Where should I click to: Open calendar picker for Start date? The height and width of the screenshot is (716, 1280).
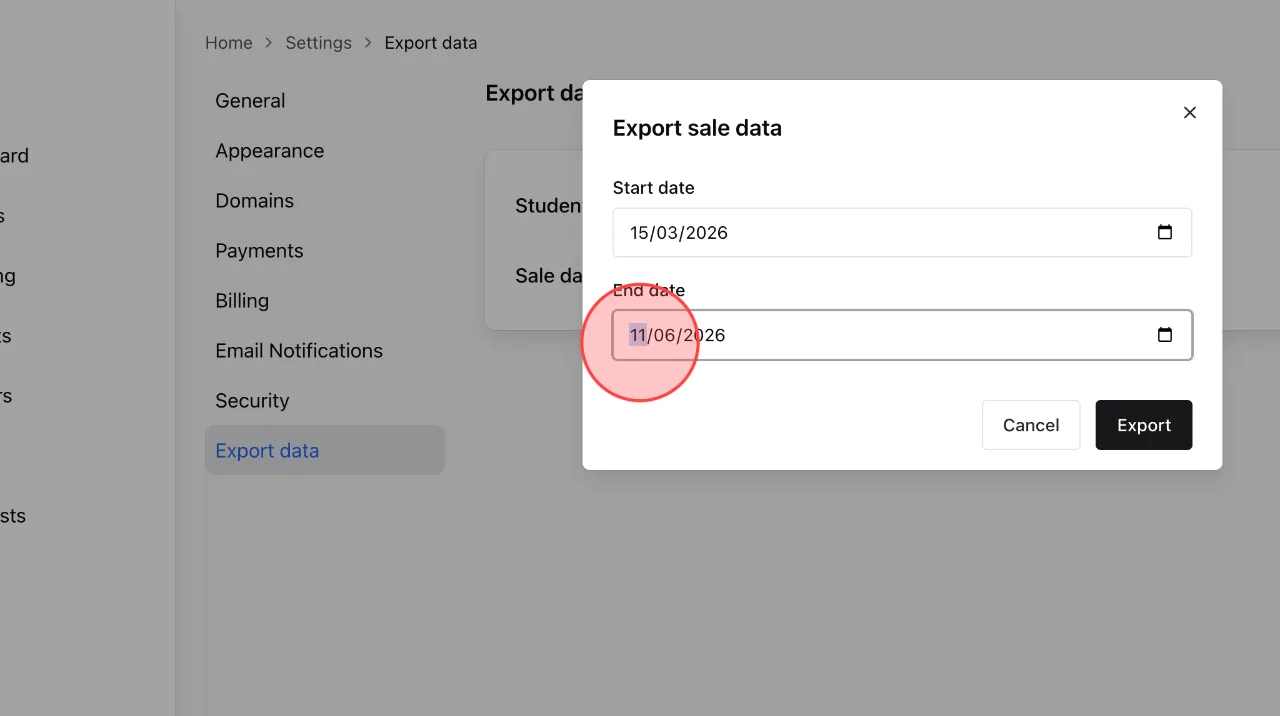[x=1165, y=233]
